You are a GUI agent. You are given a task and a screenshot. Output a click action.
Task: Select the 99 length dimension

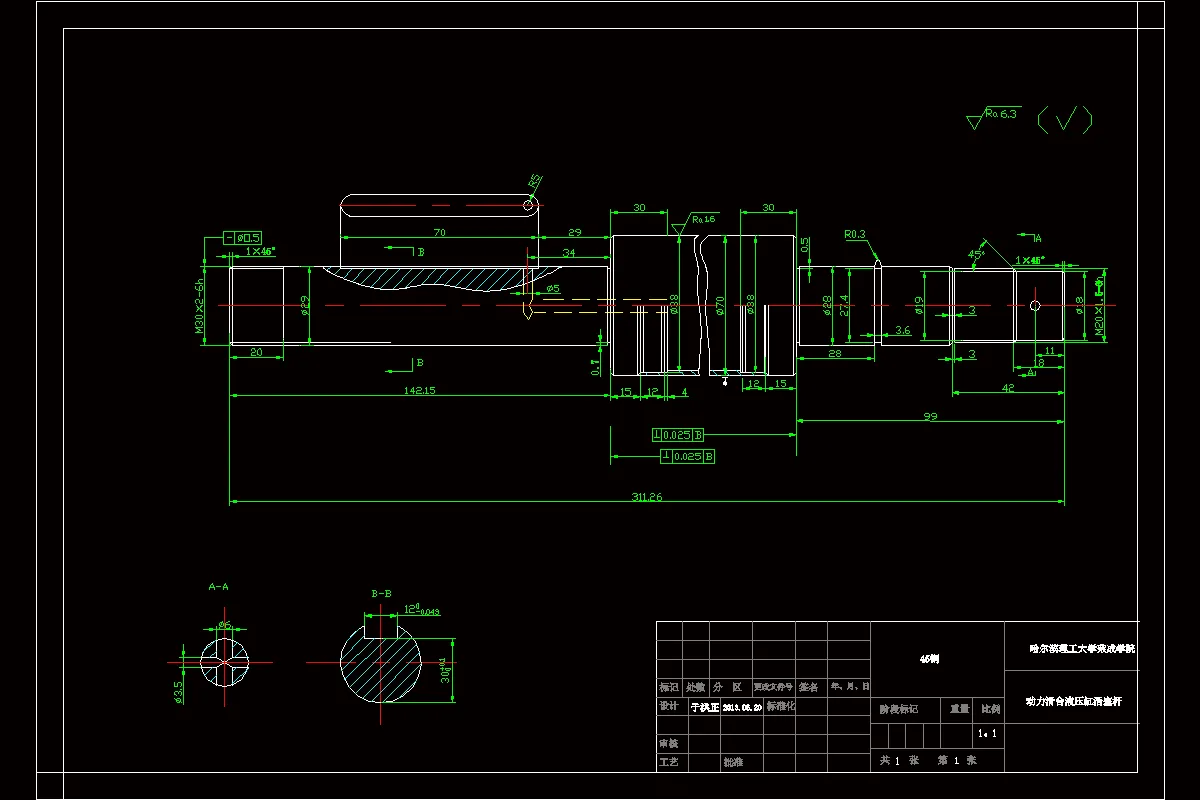[930, 416]
